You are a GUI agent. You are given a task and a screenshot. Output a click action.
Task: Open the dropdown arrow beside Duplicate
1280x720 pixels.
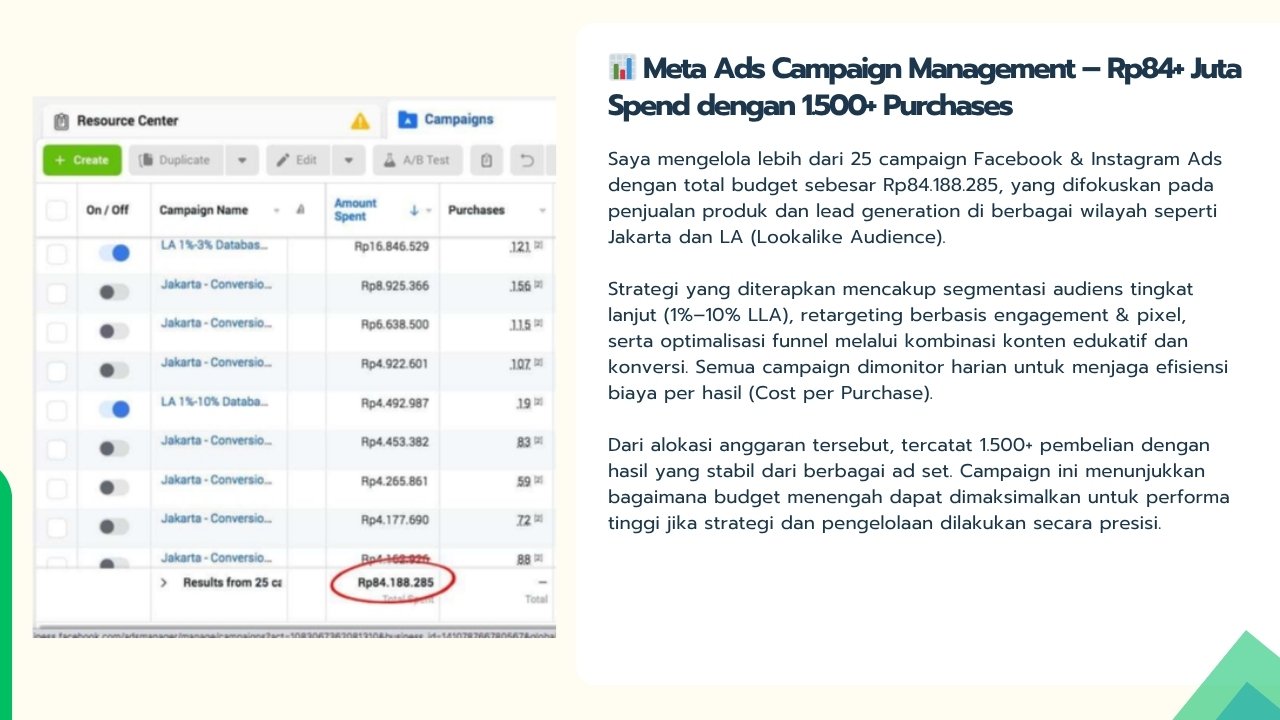tap(242, 160)
